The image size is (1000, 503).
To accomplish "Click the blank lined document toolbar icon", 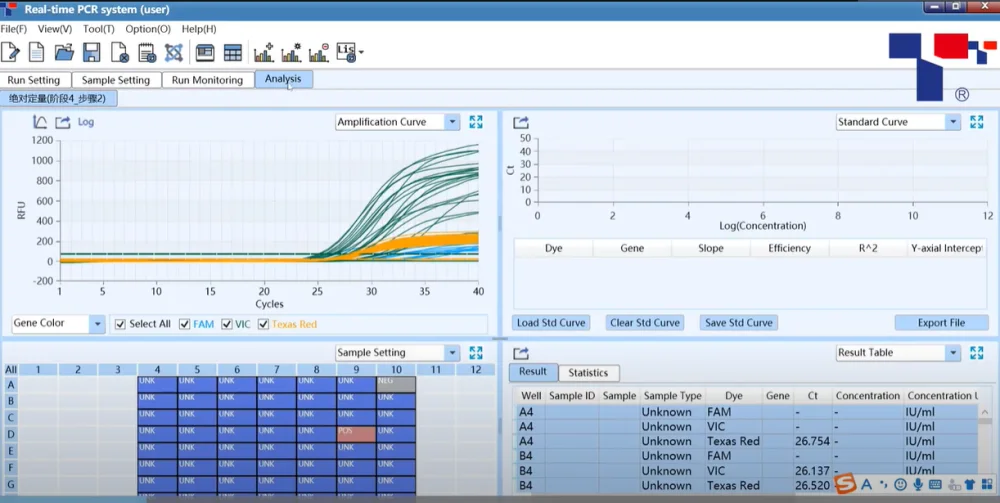I will [36, 52].
